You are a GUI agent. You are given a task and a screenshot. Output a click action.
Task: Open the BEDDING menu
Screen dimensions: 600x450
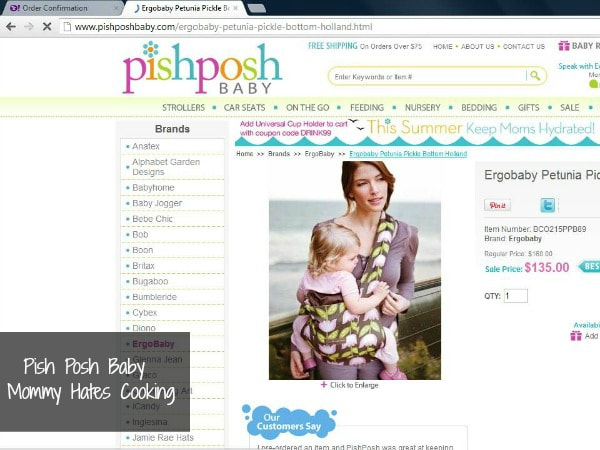tap(479, 108)
